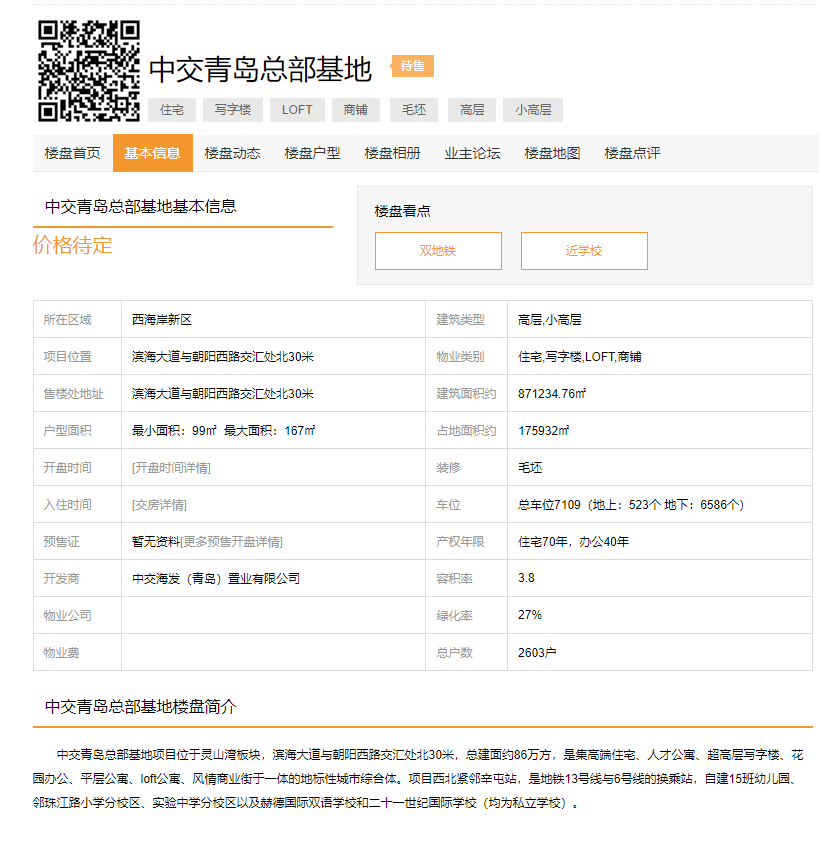Image resolution: width=819 pixels, height=845 pixels.
Task: Click the 27% greening rate value
Action: point(530,615)
